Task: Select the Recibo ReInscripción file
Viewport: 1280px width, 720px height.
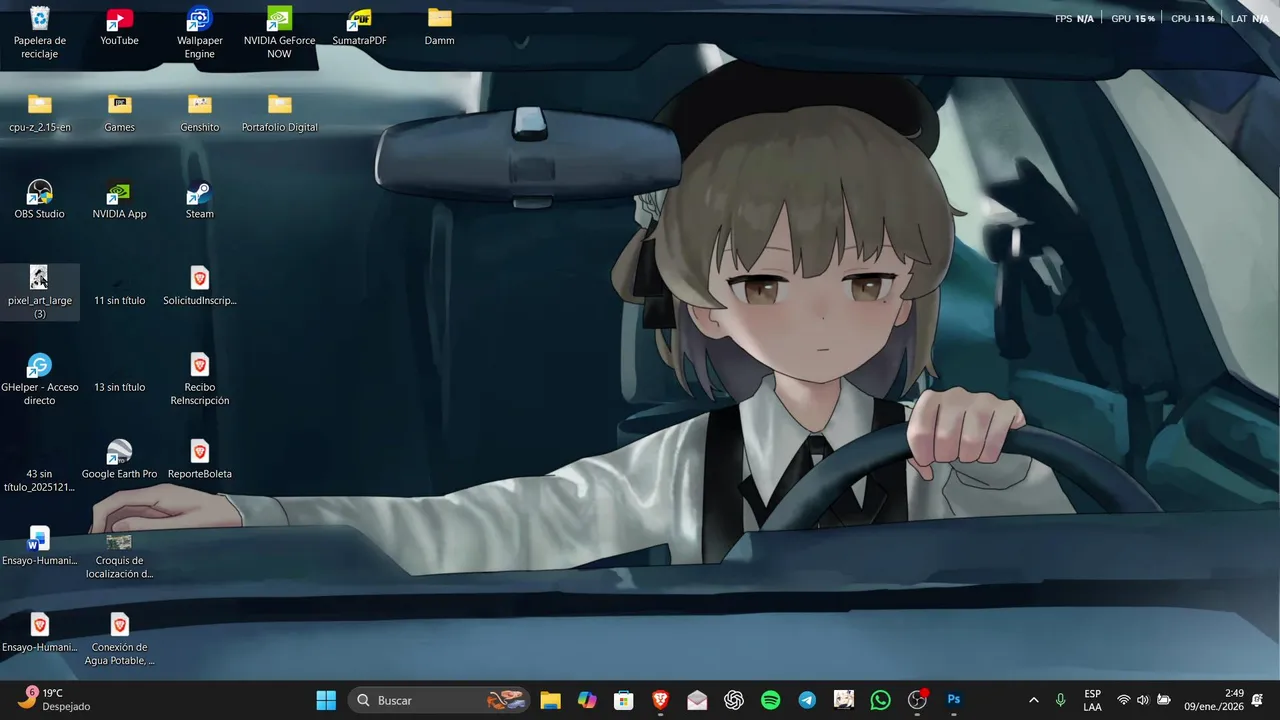Action: coord(199,380)
